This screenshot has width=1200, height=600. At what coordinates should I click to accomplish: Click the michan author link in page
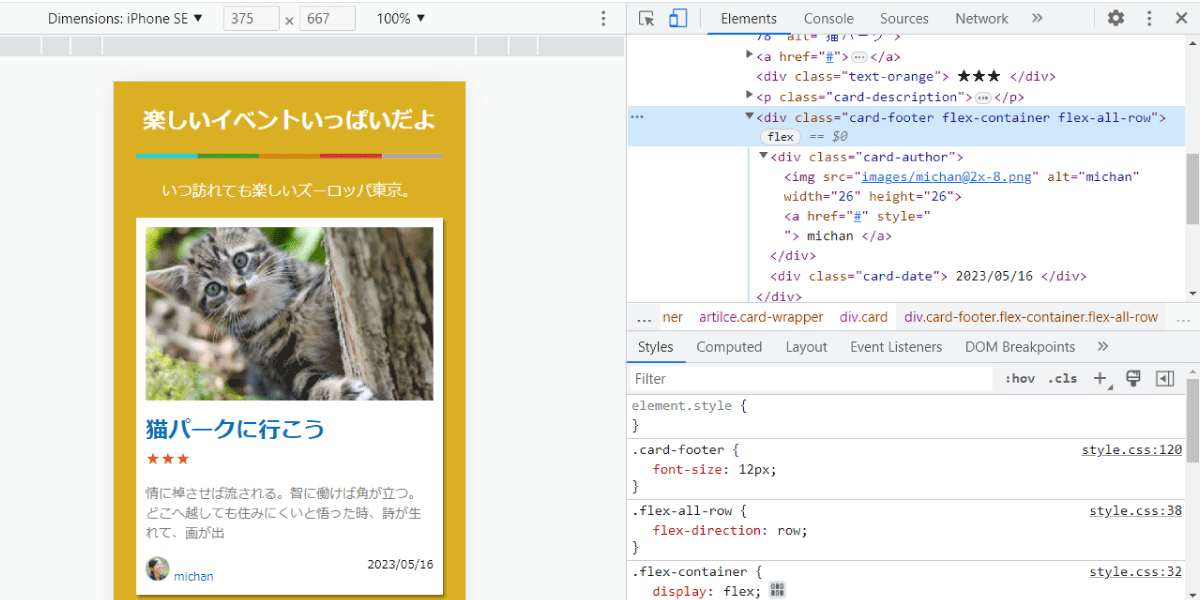[x=193, y=576]
